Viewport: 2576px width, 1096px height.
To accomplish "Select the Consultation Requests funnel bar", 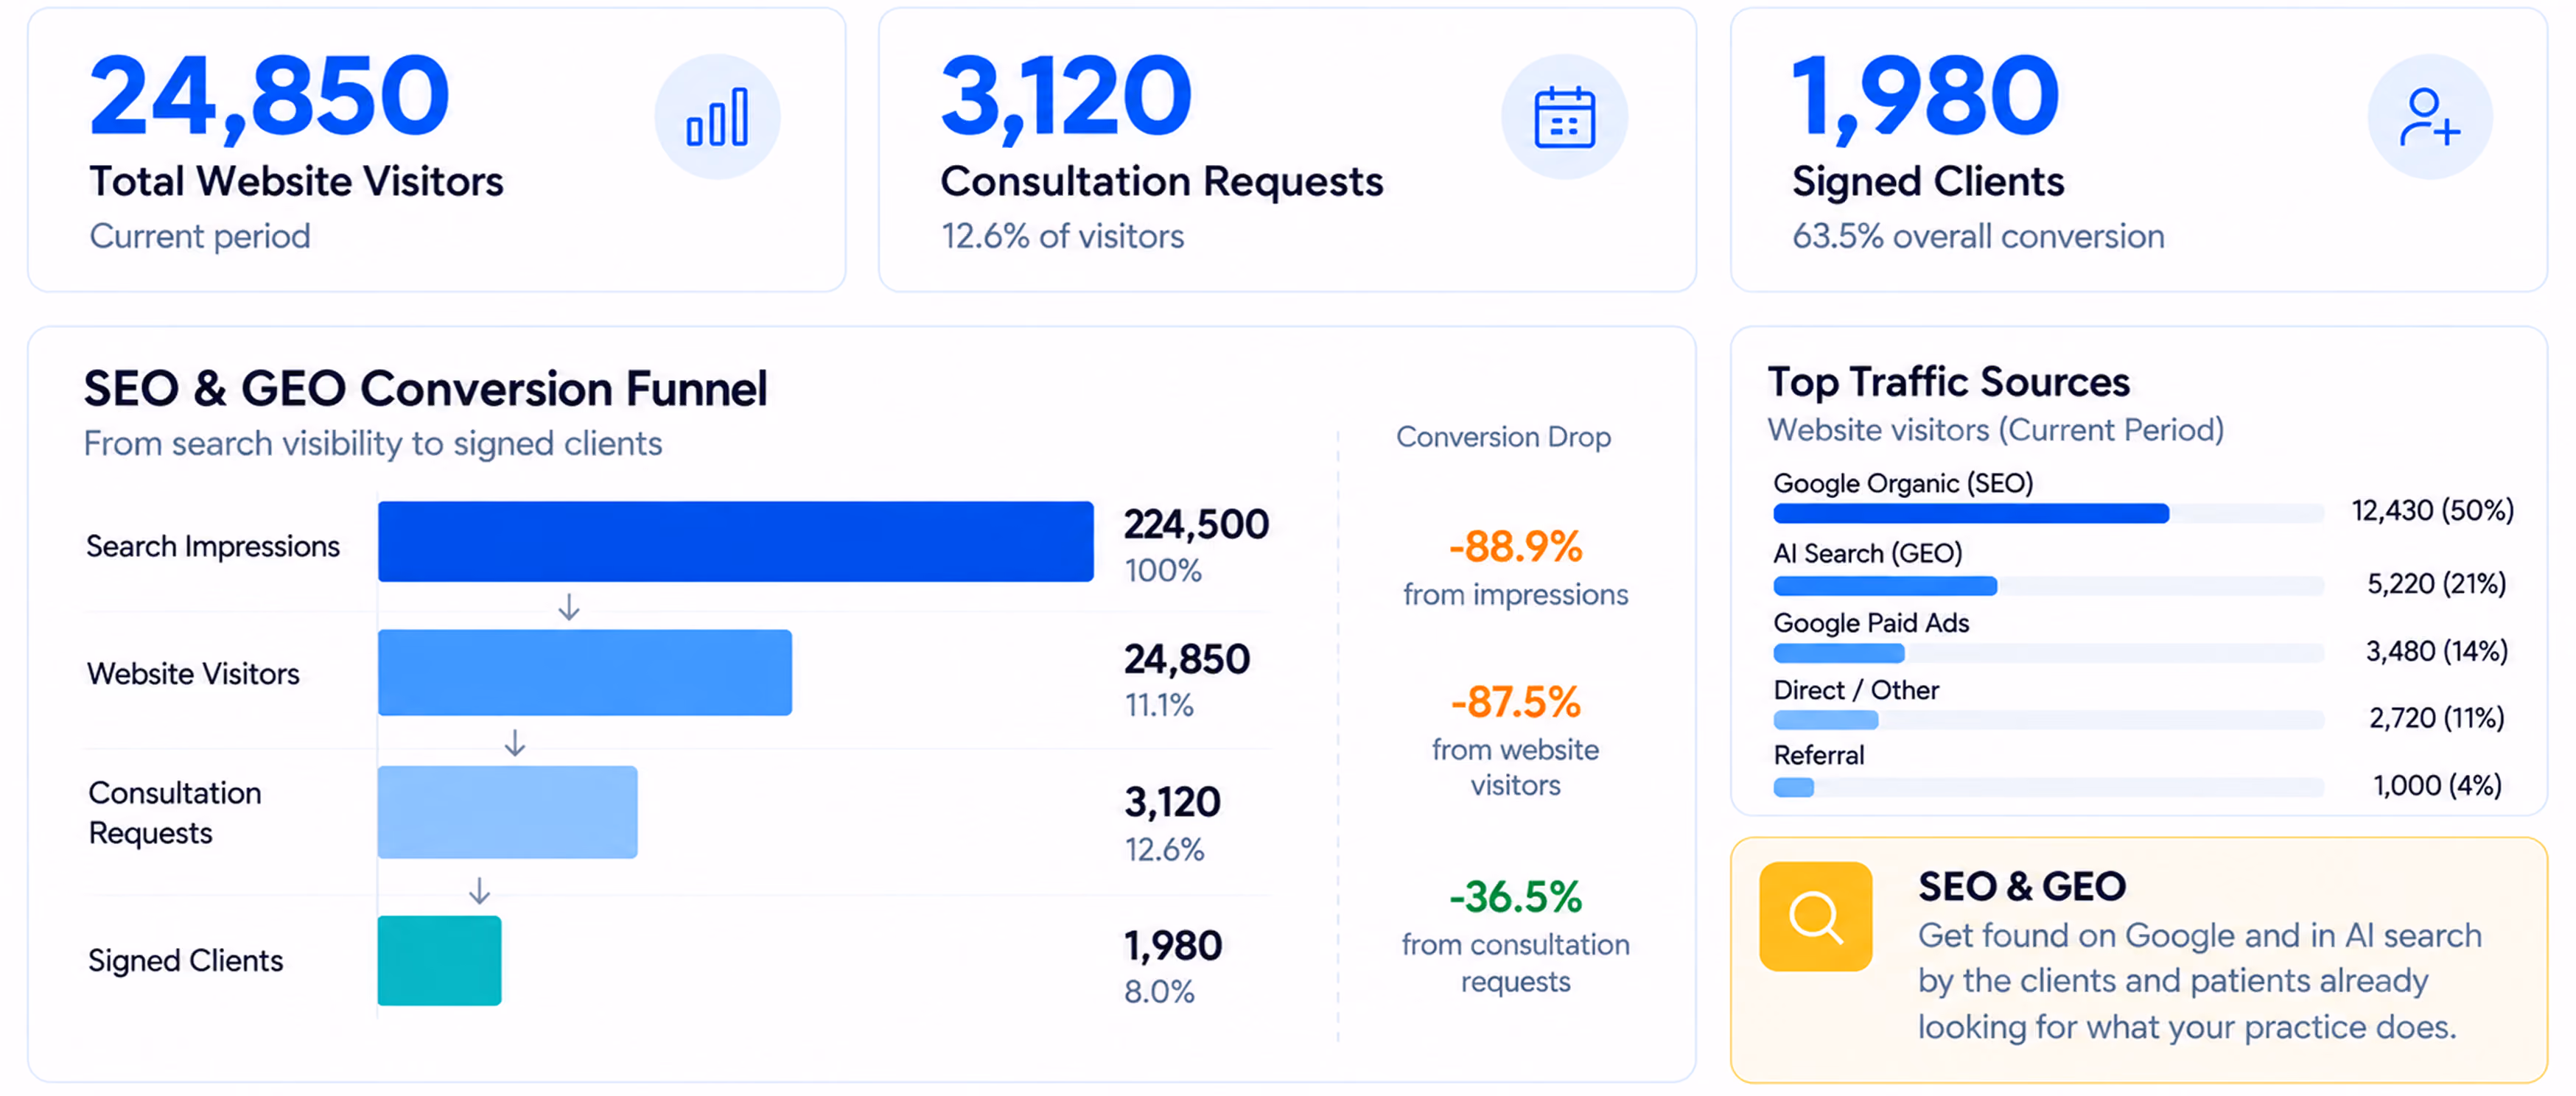I will [507, 812].
